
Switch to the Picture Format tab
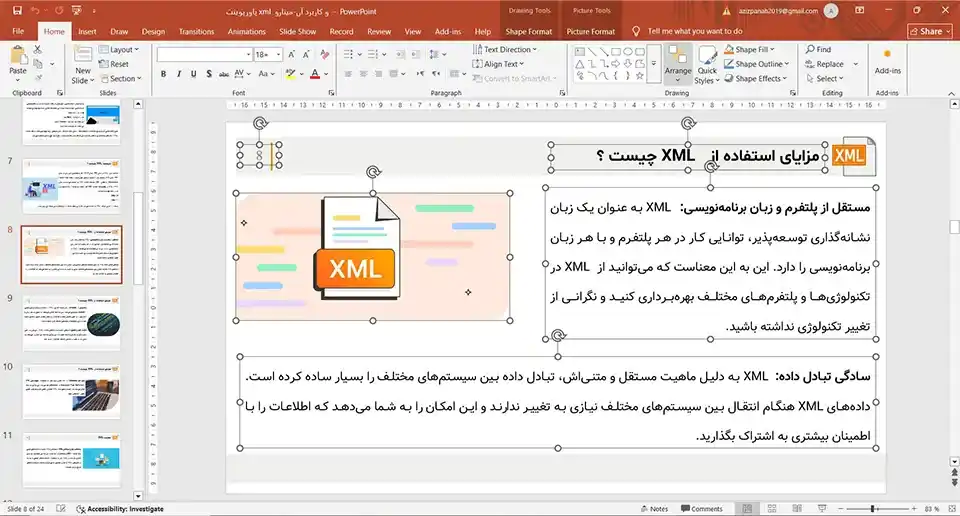tap(591, 31)
